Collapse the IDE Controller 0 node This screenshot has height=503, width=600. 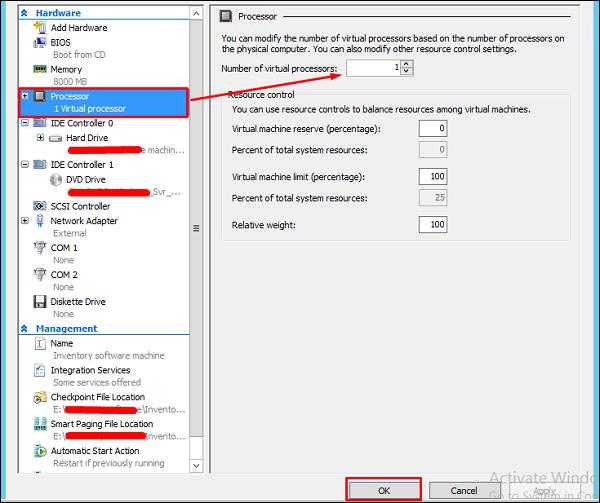[25, 123]
